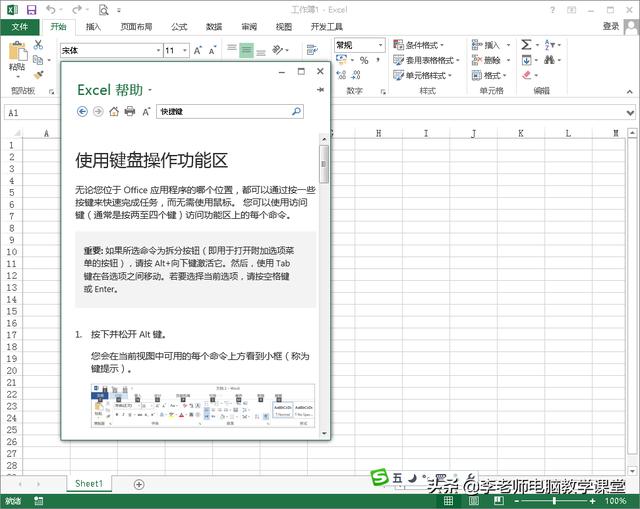
Task: Click the Sign in link
Action: coord(611,26)
